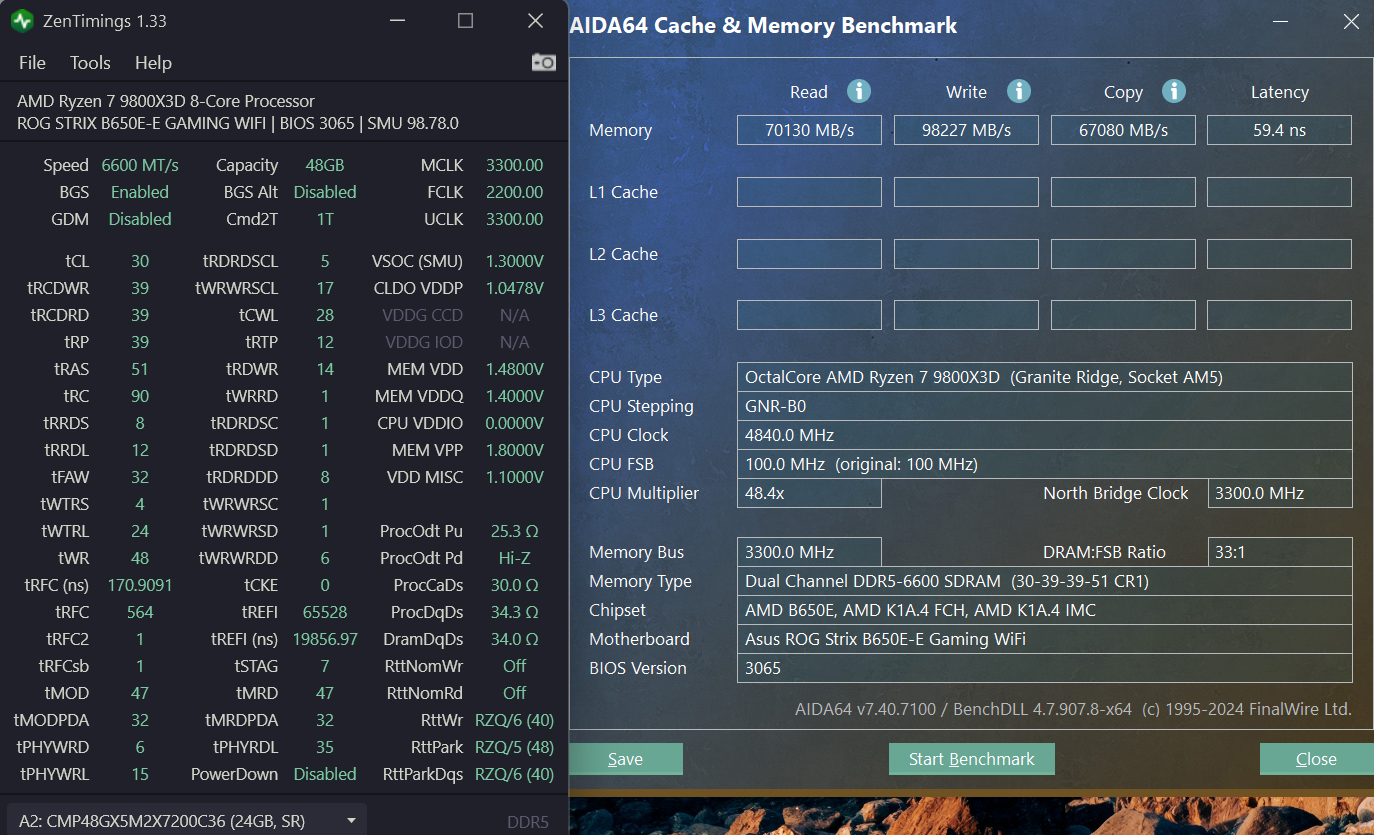Click the Cmd2T value 1T
Viewport: 1374px width, 835px height.
point(325,219)
